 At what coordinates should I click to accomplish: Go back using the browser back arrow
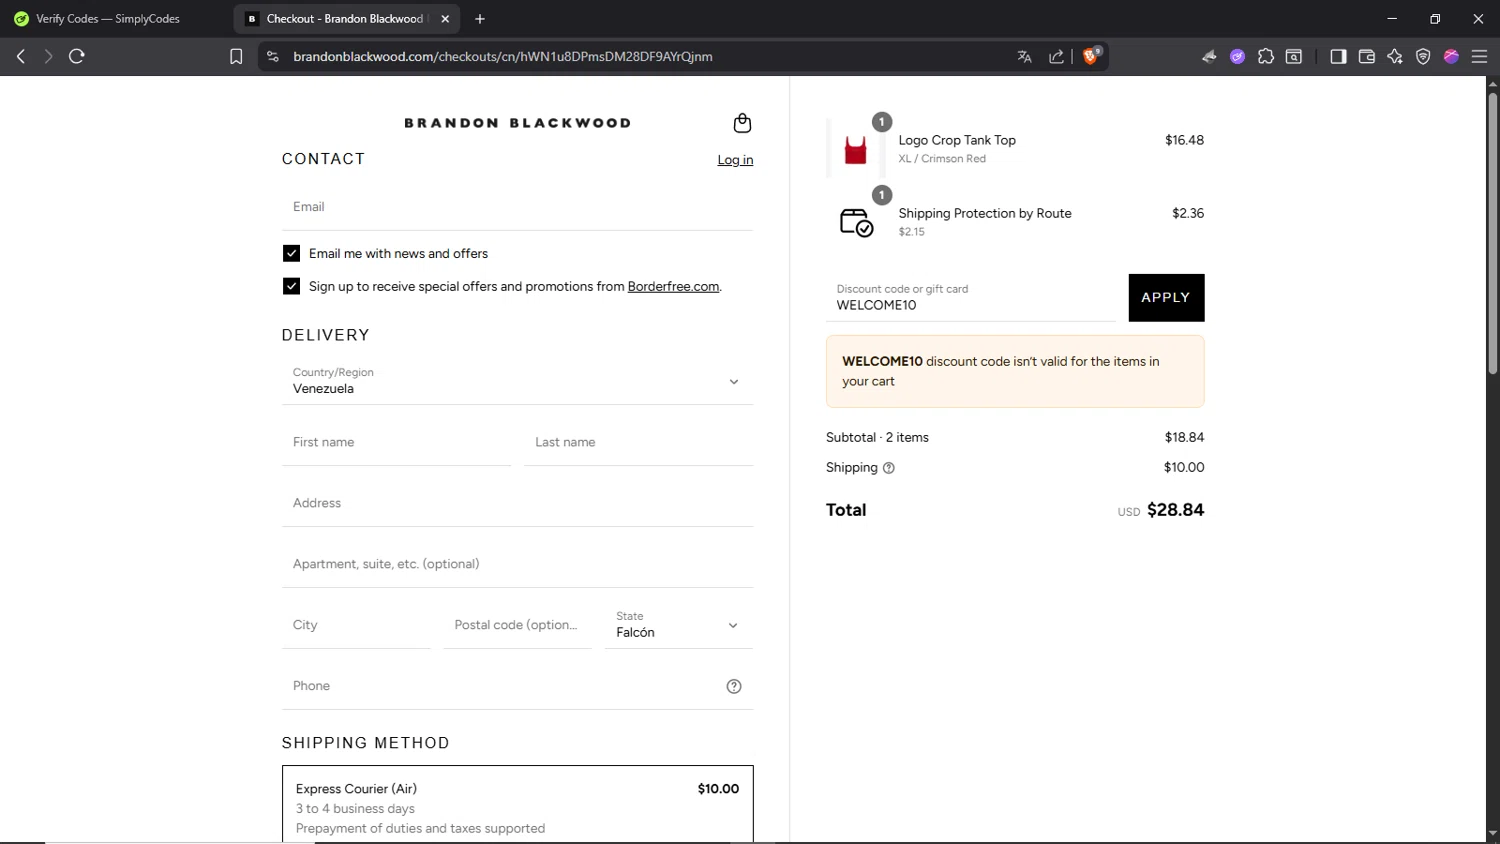click(x=20, y=57)
